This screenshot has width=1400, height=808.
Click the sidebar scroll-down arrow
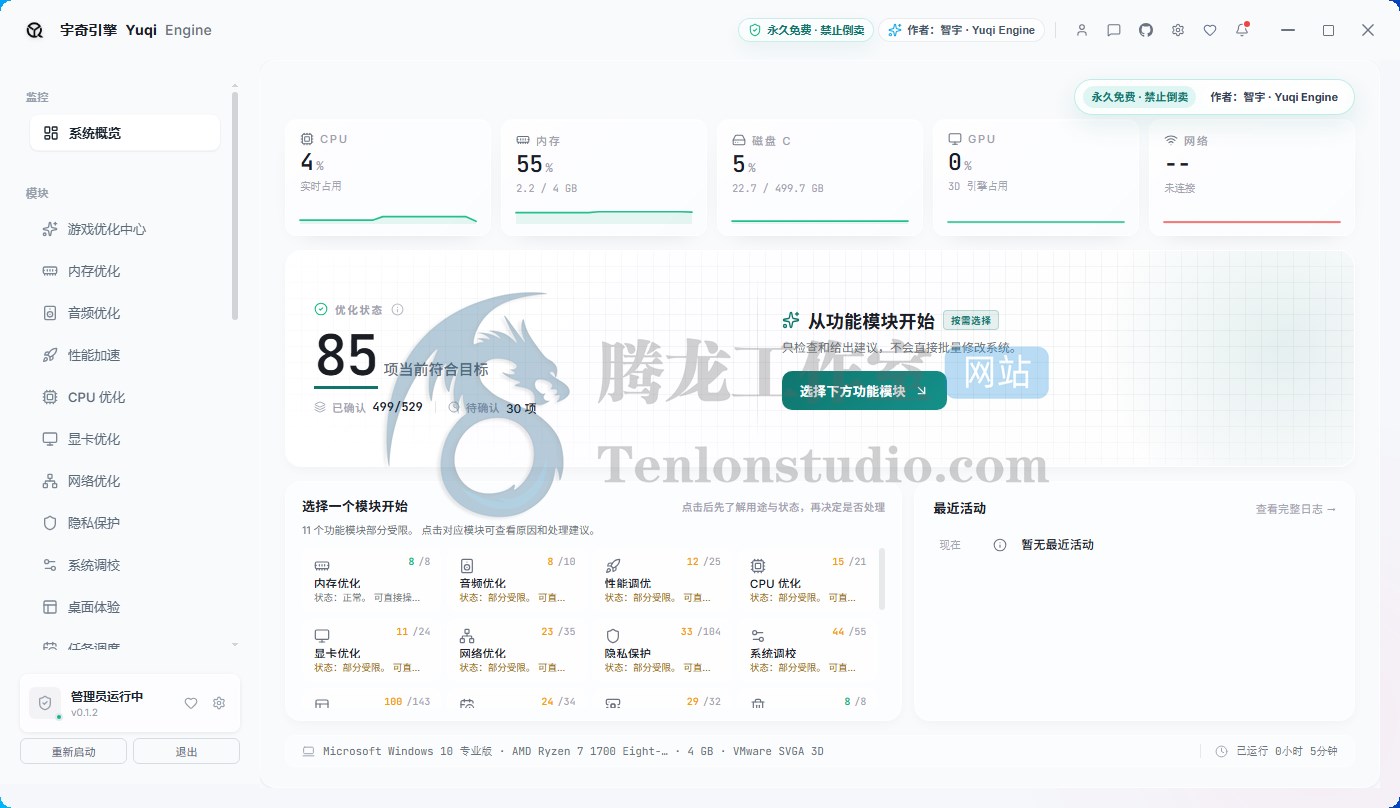[235, 645]
